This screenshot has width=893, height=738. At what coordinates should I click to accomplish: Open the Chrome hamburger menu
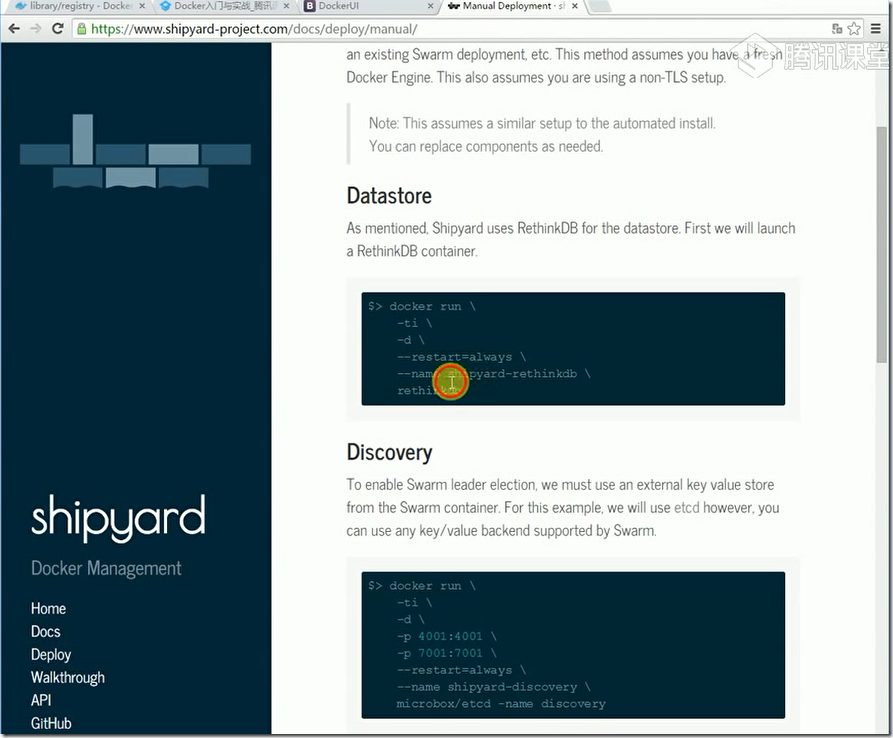click(x=876, y=28)
